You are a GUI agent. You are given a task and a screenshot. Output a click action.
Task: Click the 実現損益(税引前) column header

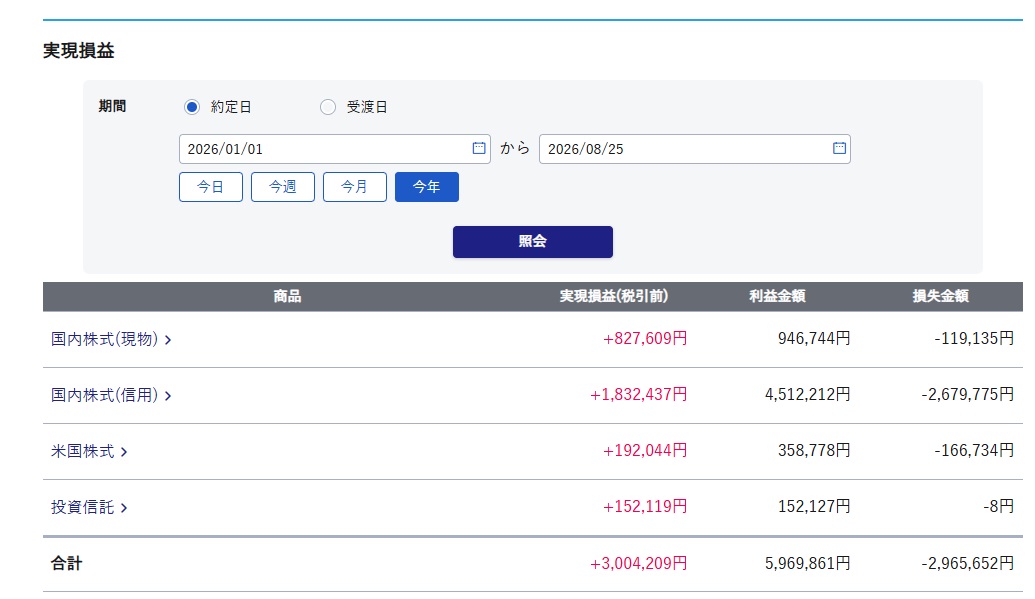[x=614, y=297]
